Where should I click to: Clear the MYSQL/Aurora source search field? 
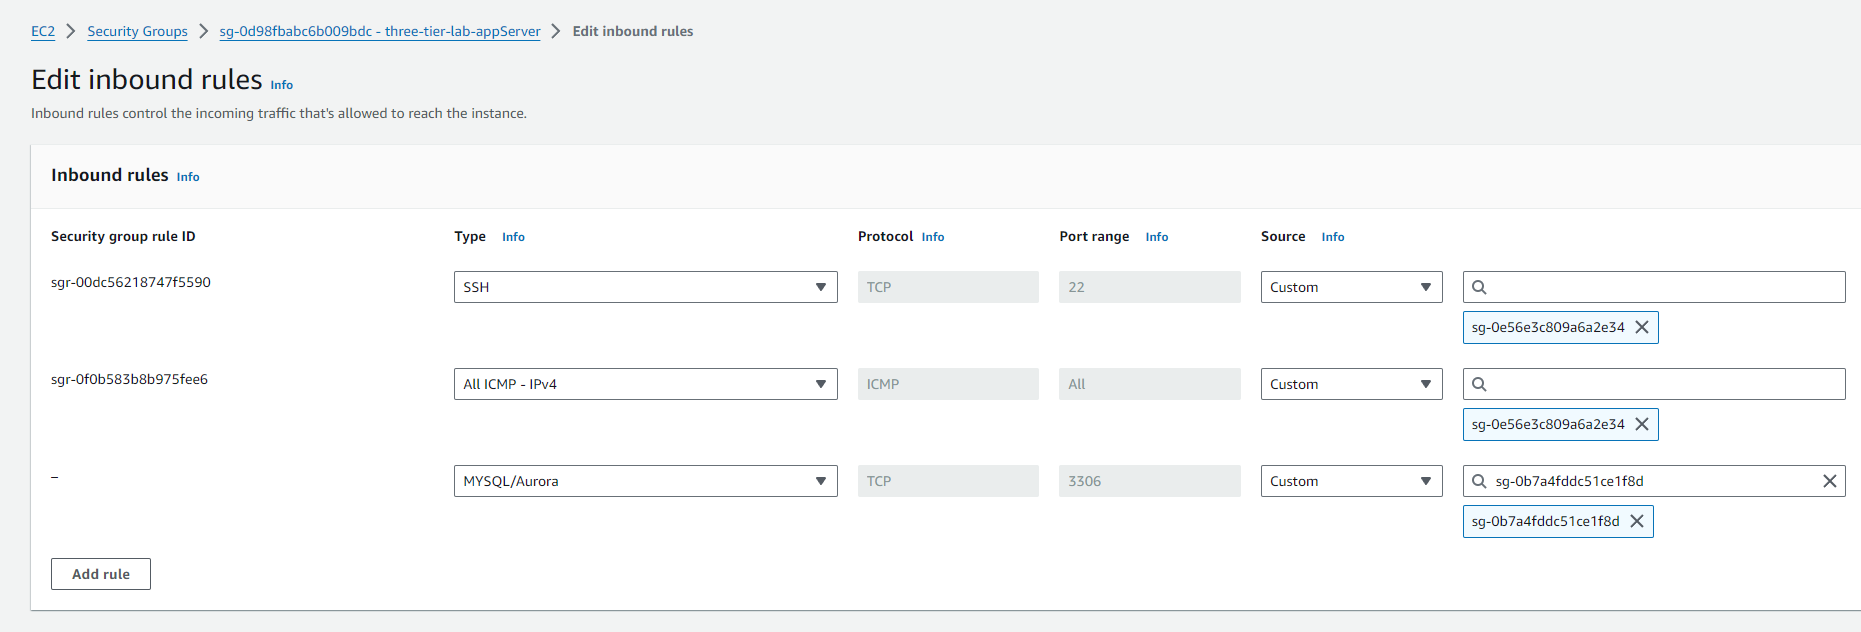[x=1829, y=481]
